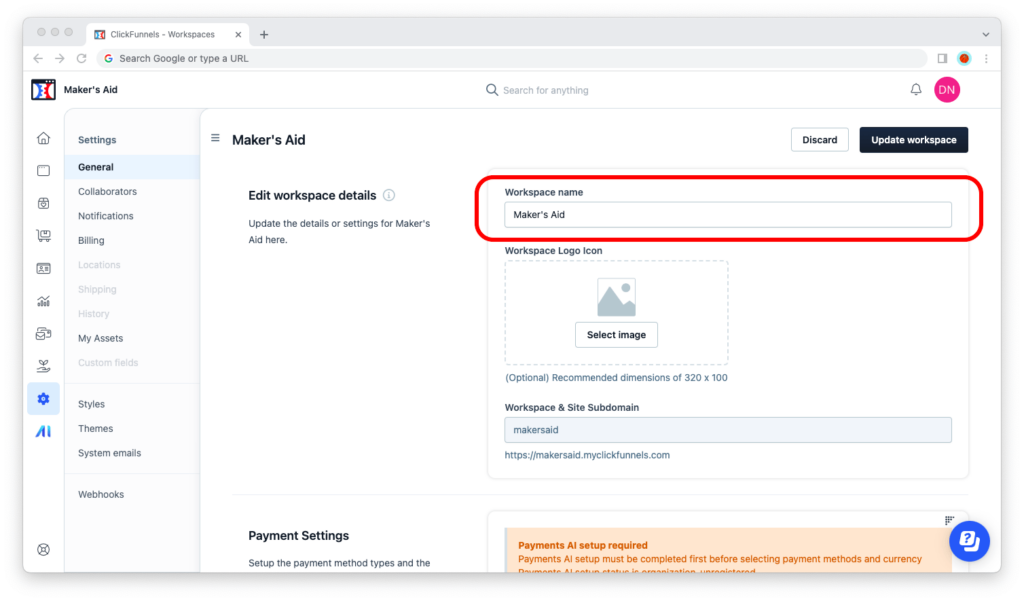Image resolution: width=1024 pixels, height=601 pixels.
Task: Open Shipping settings
Action: [x=97, y=289]
